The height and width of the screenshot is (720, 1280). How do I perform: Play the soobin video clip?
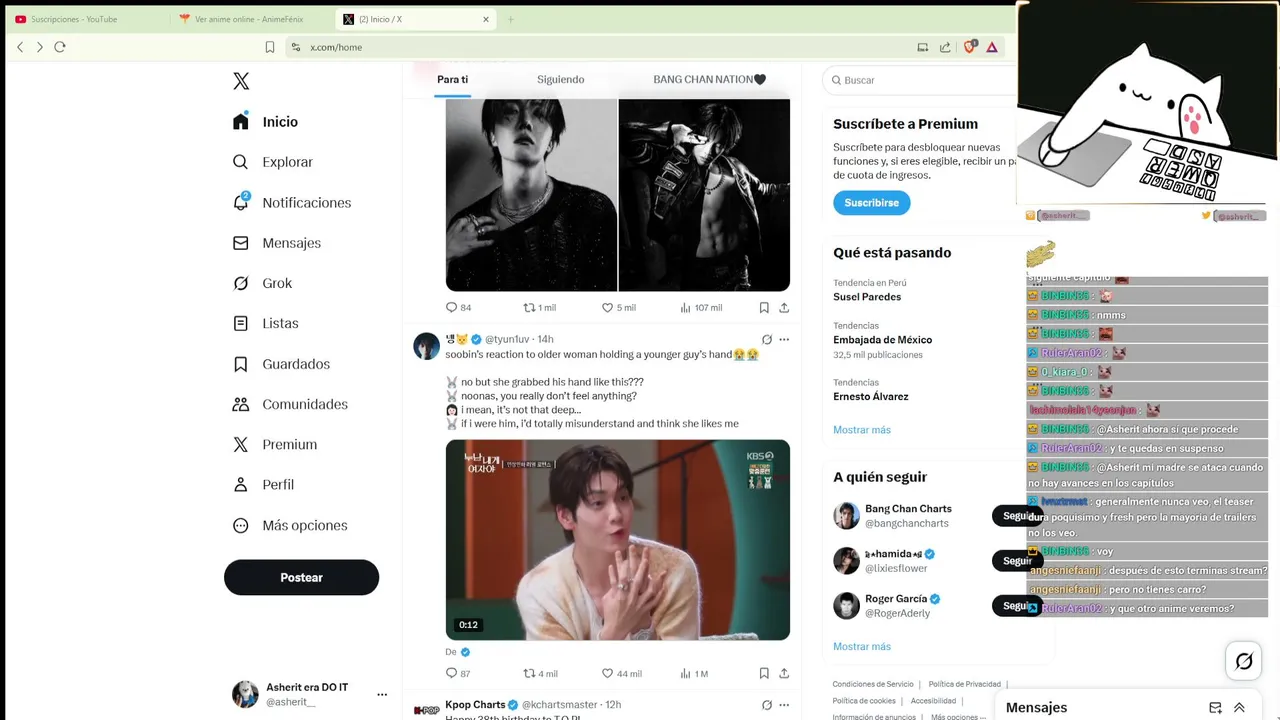click(618, 540)
